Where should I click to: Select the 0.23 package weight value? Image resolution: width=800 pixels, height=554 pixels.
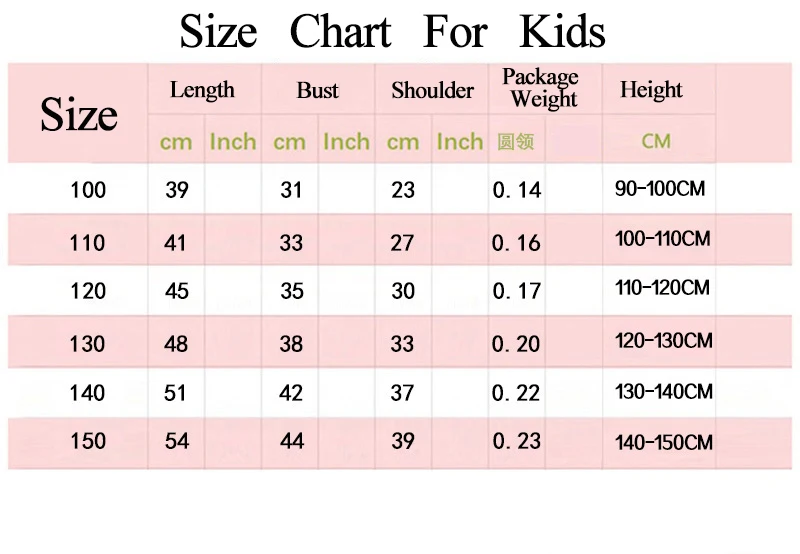coord(517,441)
